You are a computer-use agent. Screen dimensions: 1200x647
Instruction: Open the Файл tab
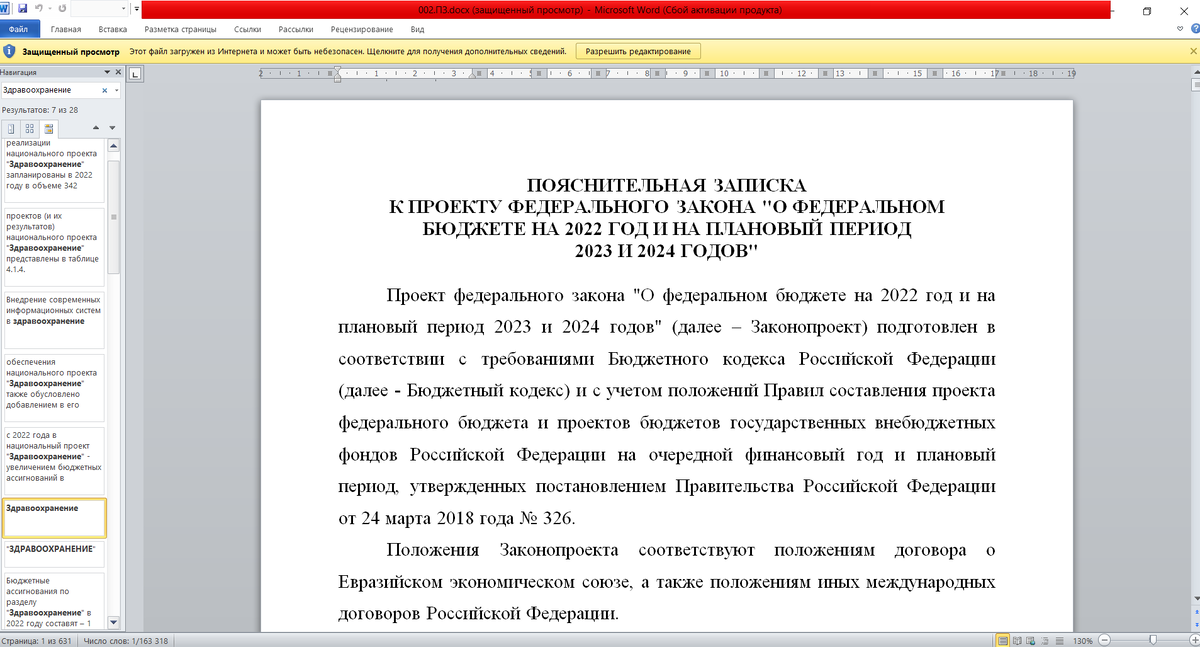click(18, 30)
